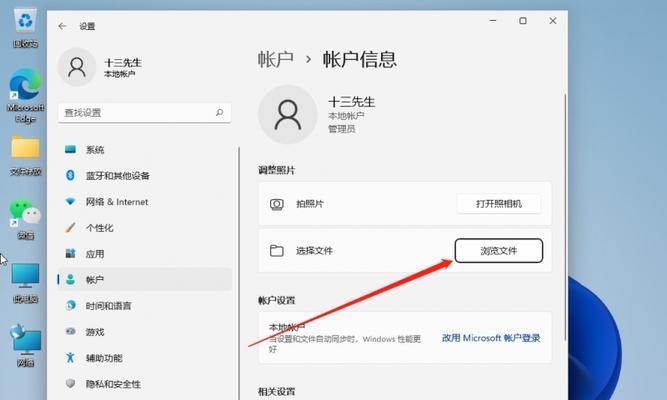The width and height of the screenshot is (667, 400).
Task: Click the 系统 monitor icon
Action: pos(71,149)
